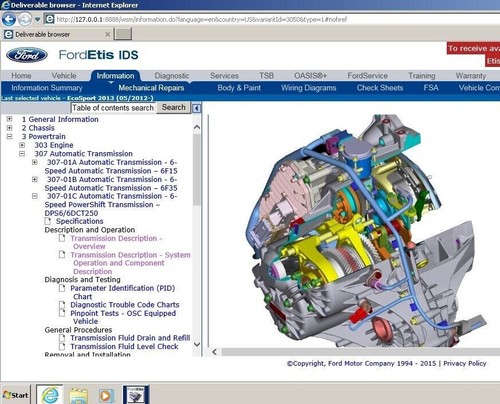The width and height of the screenshot is (500, 404).
Task: Collapse 307 Automatic Transmission node
Action: pyautogui.click(x=22, y=154)
